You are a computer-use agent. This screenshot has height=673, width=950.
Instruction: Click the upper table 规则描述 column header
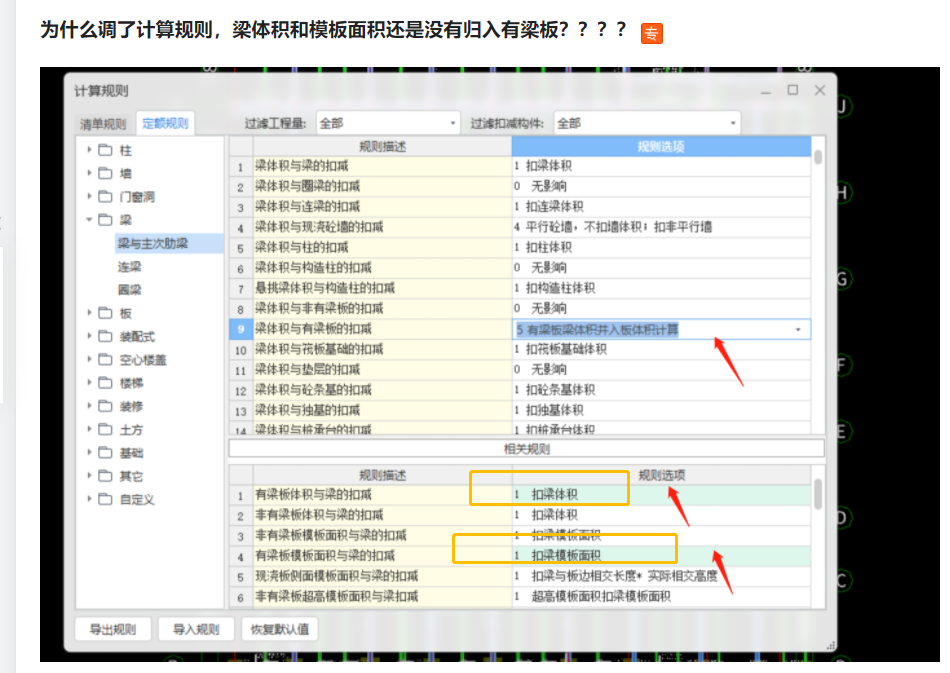coord(382,146)
